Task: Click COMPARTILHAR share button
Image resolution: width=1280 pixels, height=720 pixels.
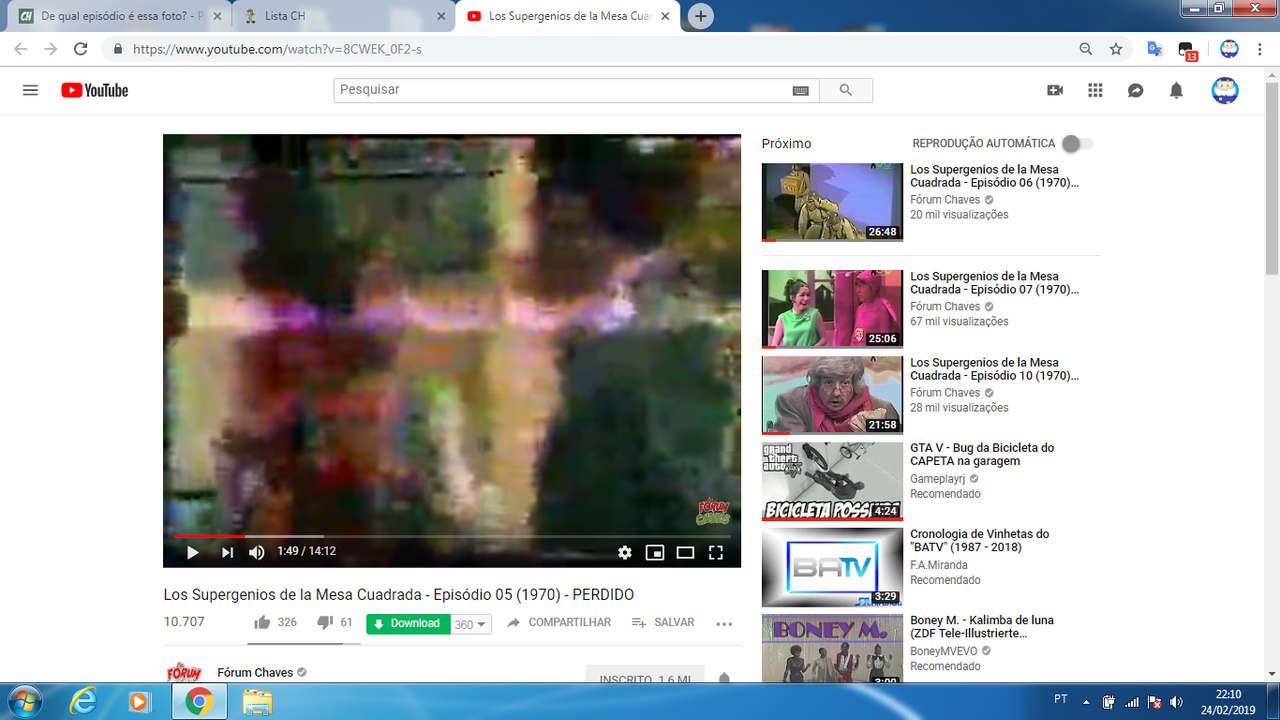Action: click(559, 622)
